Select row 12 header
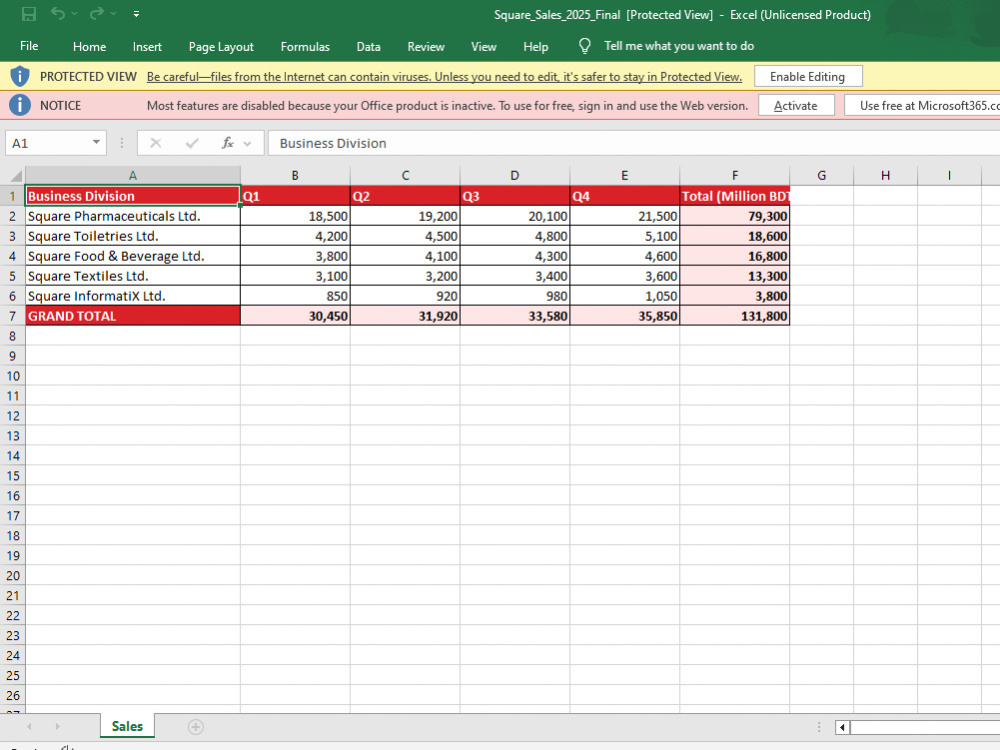This screenshot has width=1000, height=750. point(12,416)
